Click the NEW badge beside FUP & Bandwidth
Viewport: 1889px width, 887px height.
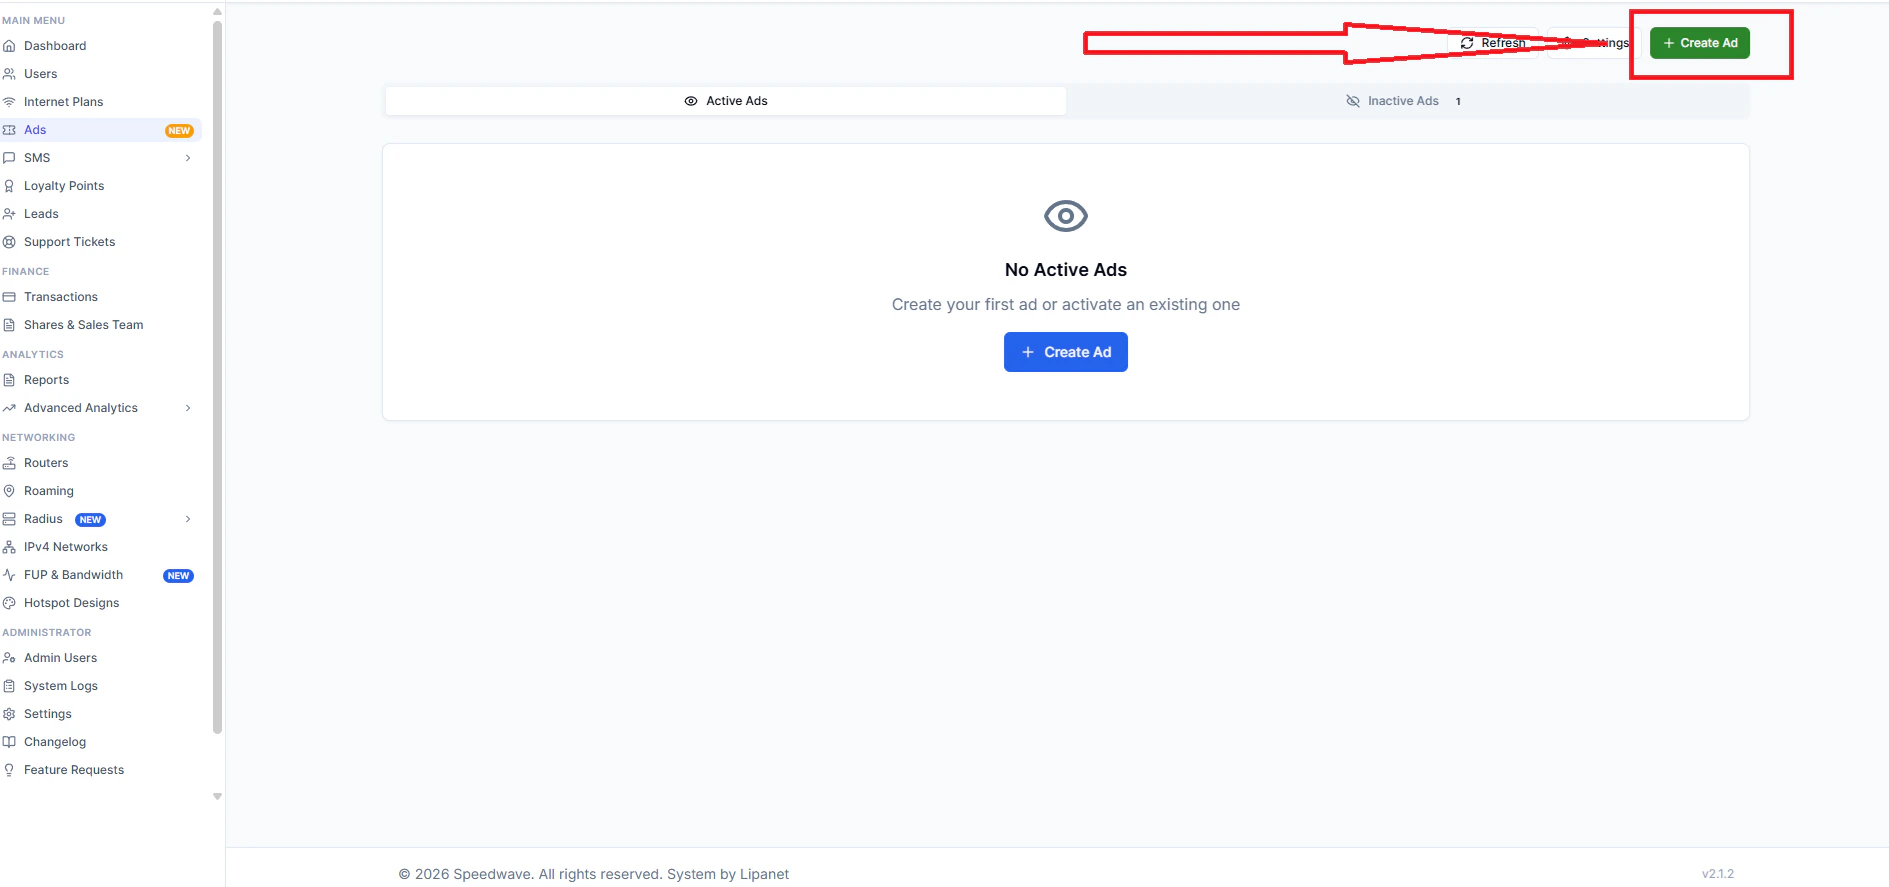pos(178,576)
